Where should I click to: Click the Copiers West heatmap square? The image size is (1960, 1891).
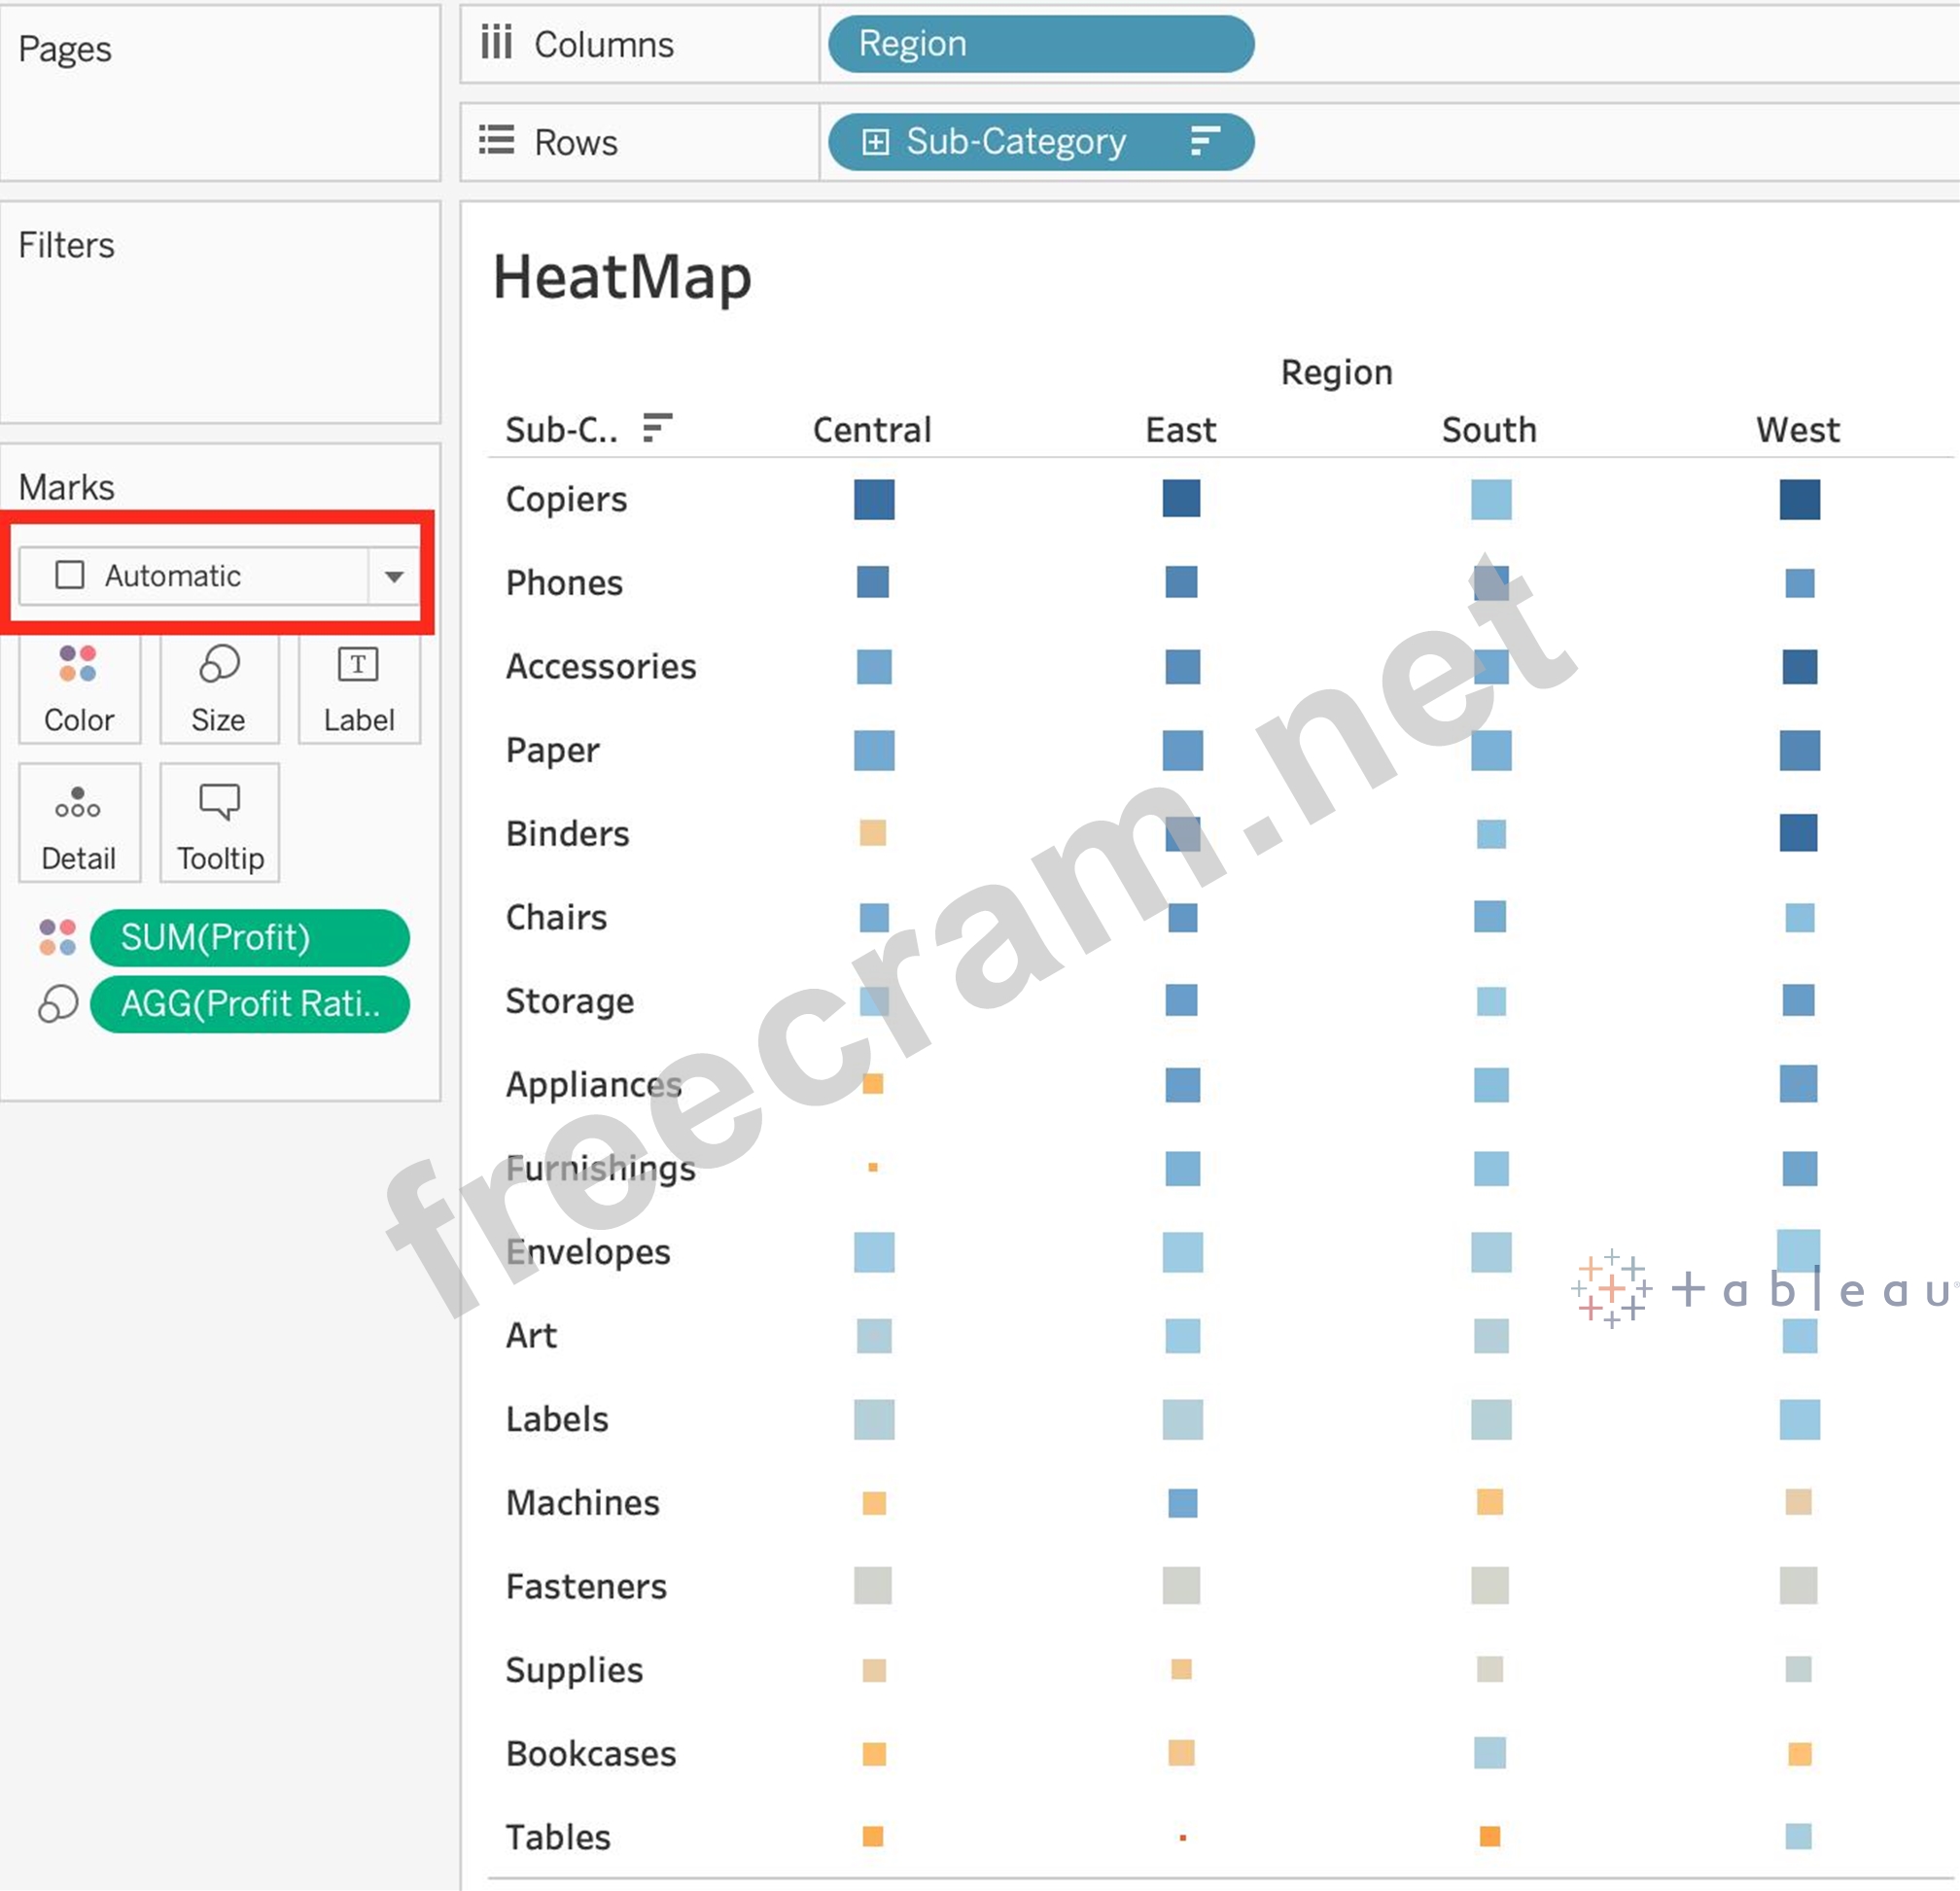(1799, 499)
